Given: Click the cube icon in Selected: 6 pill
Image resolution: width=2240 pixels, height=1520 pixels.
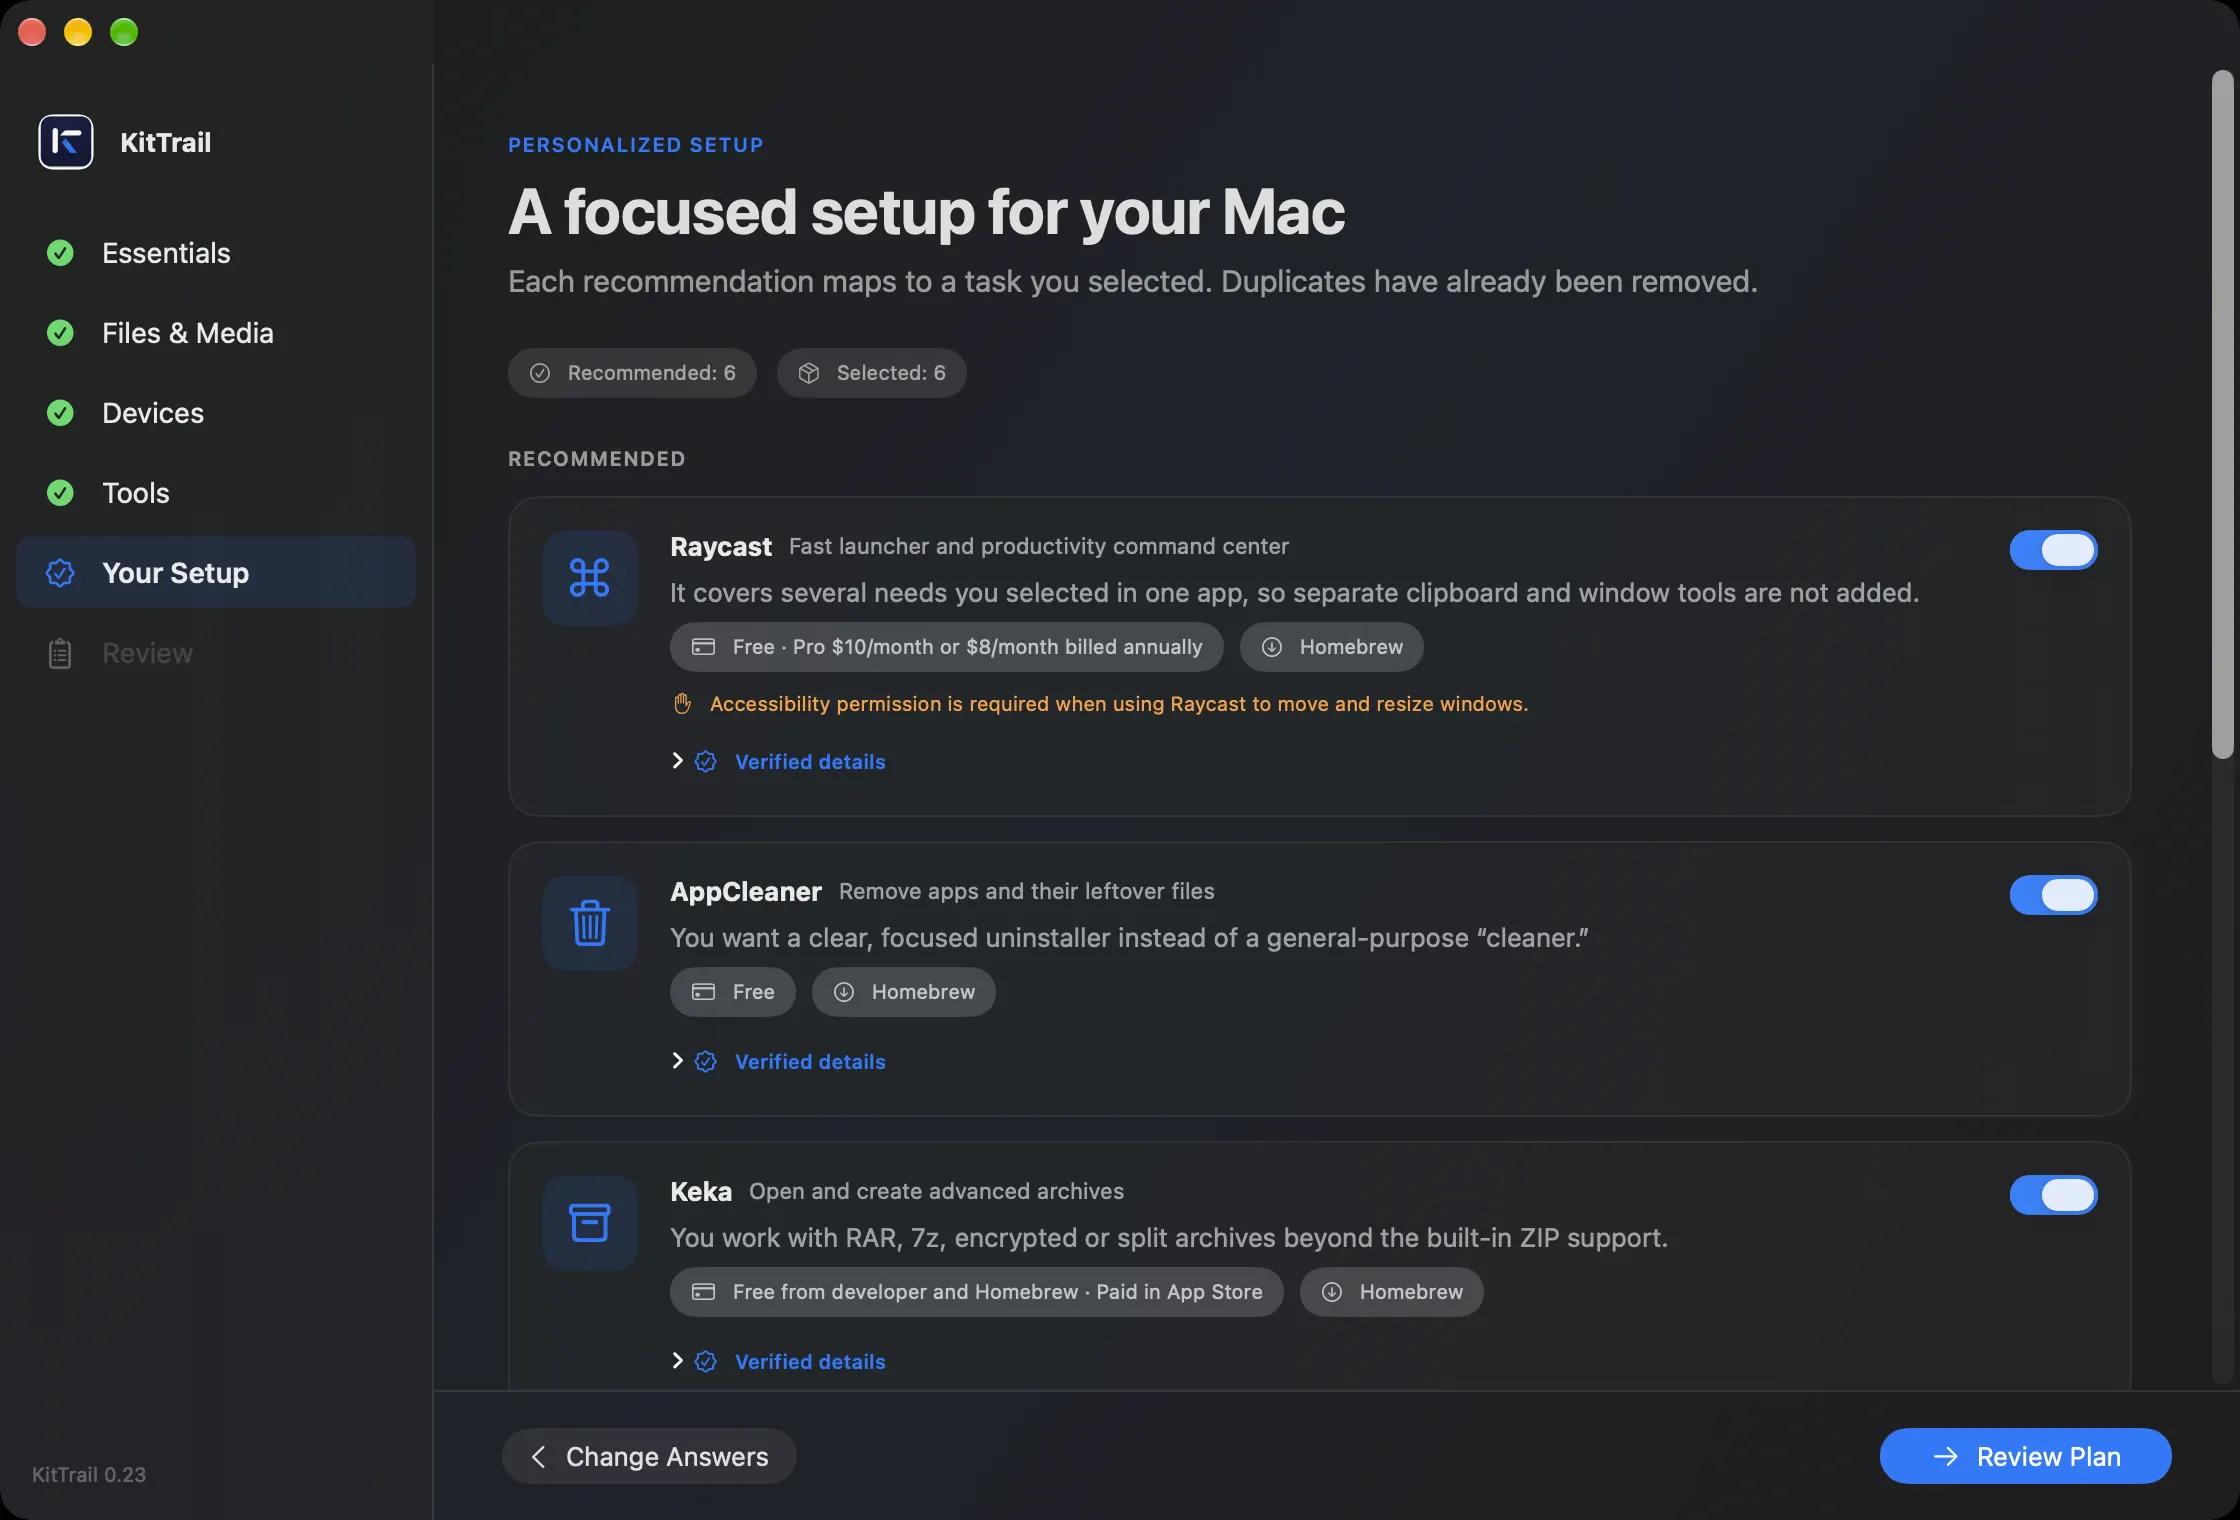Looking at the screenshot, I should tap(809, 373).
